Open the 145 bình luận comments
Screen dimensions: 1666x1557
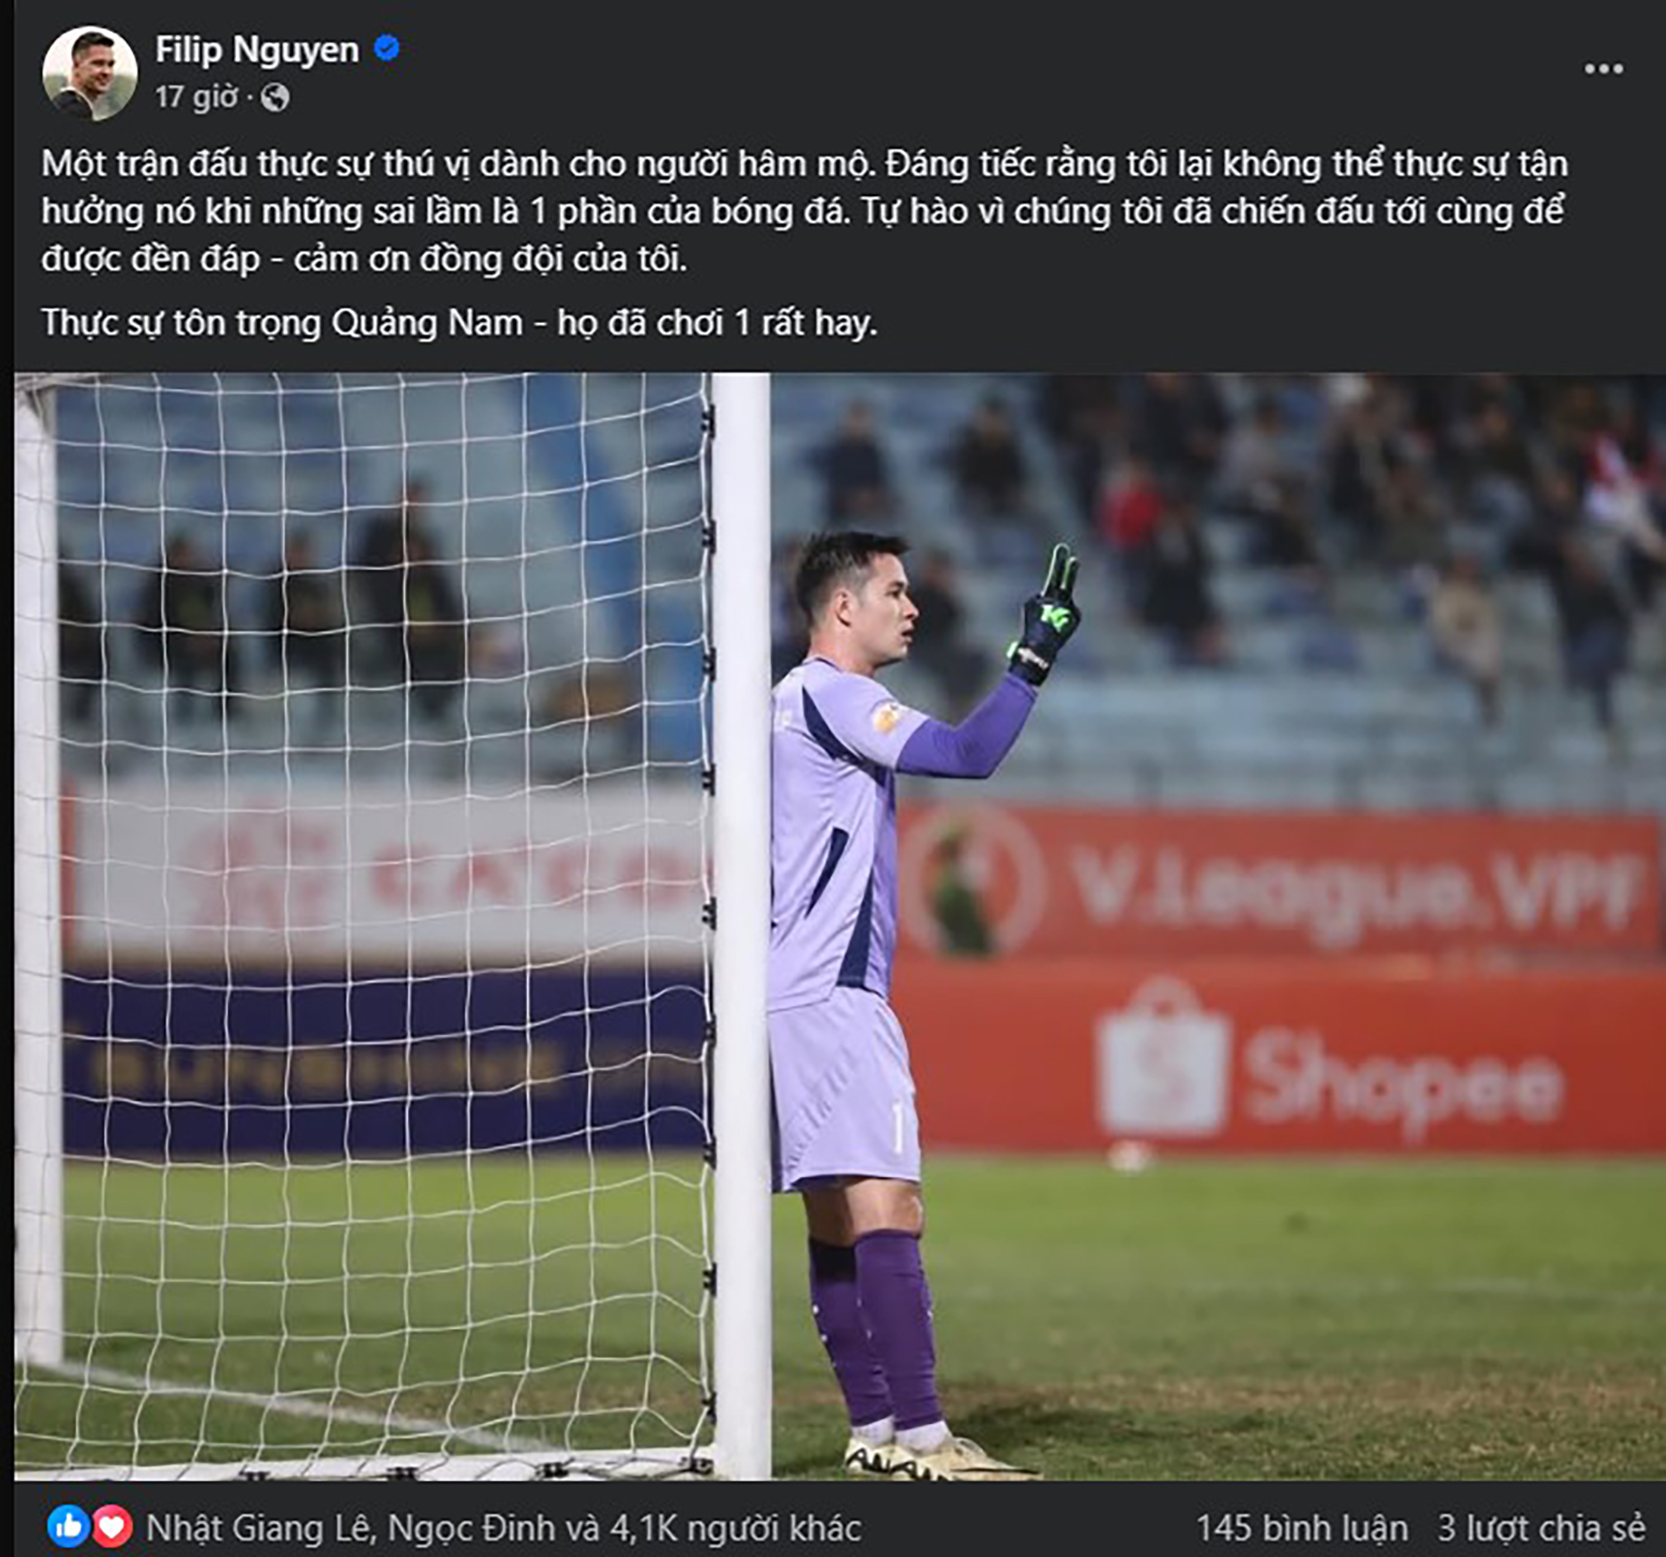pos(1302,1528)
